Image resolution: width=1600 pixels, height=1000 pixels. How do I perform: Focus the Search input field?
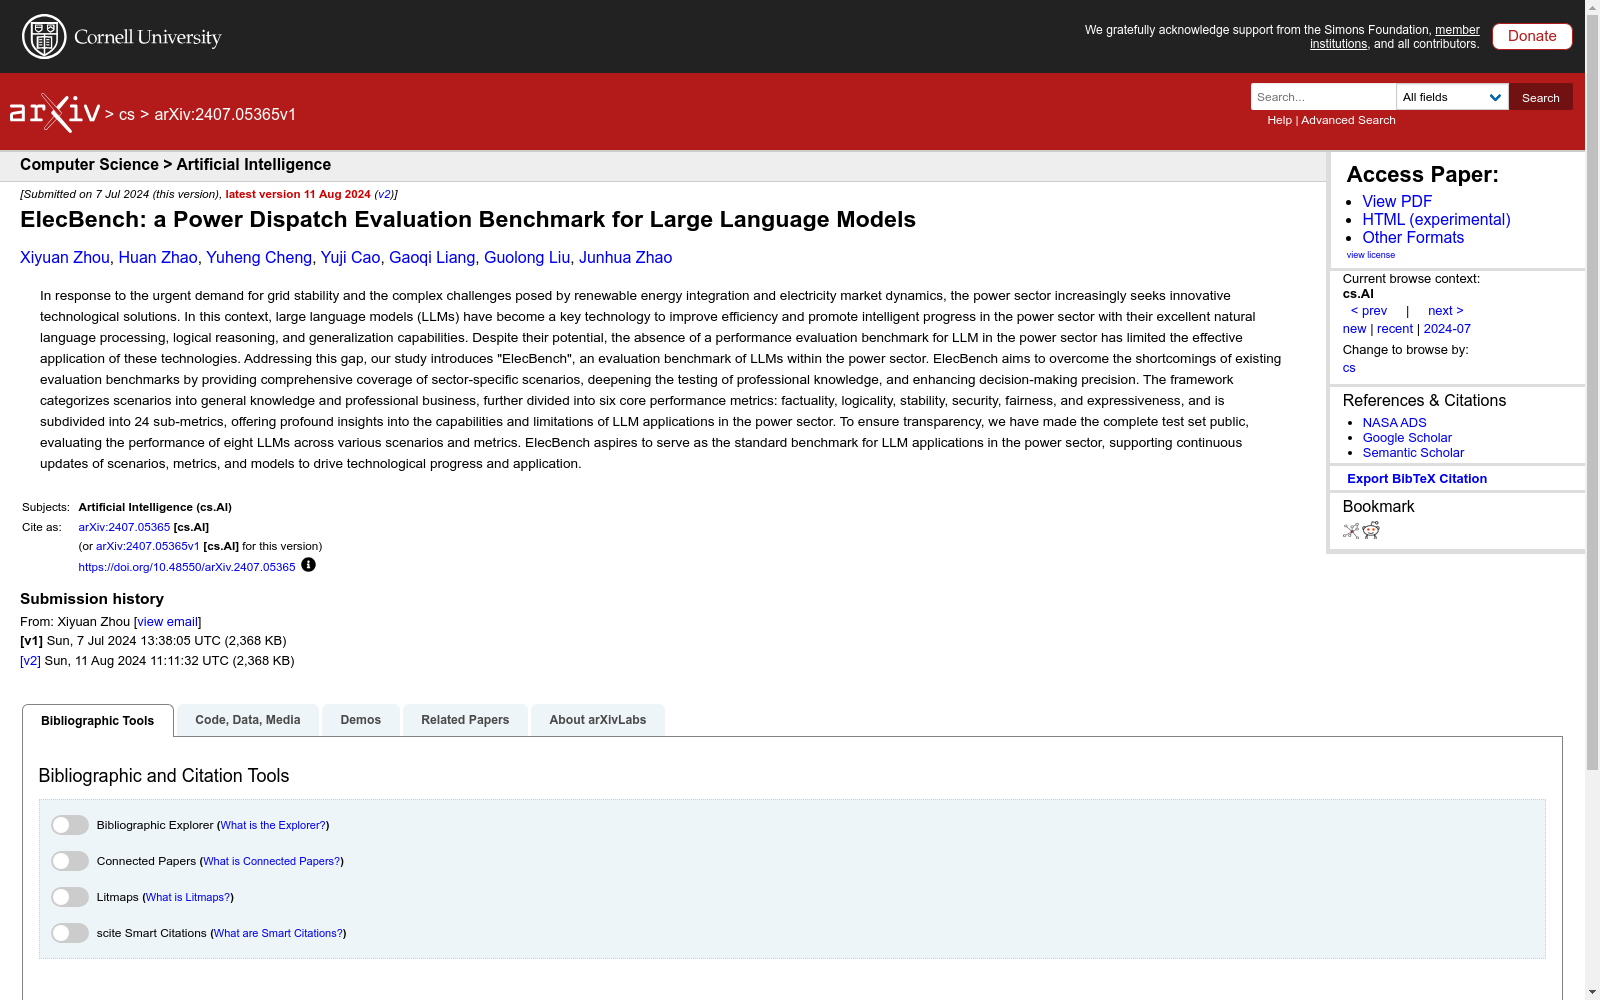click(x=1323, y=97)
